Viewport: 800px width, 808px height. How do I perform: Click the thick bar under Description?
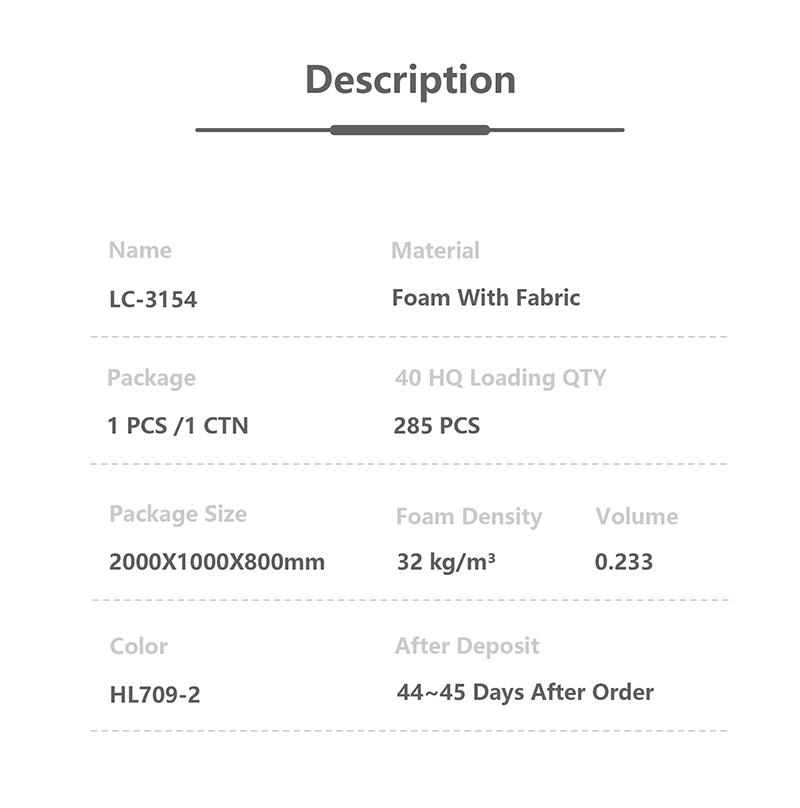tap(410, 130)
